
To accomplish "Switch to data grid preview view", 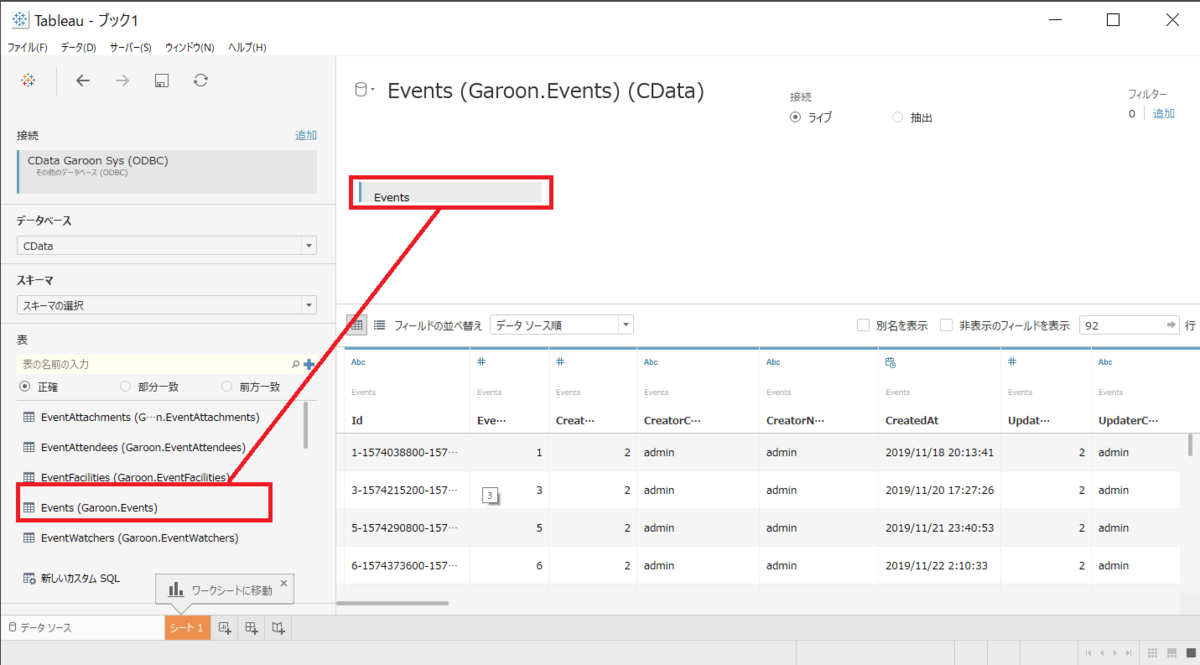I will click(356, 325).
